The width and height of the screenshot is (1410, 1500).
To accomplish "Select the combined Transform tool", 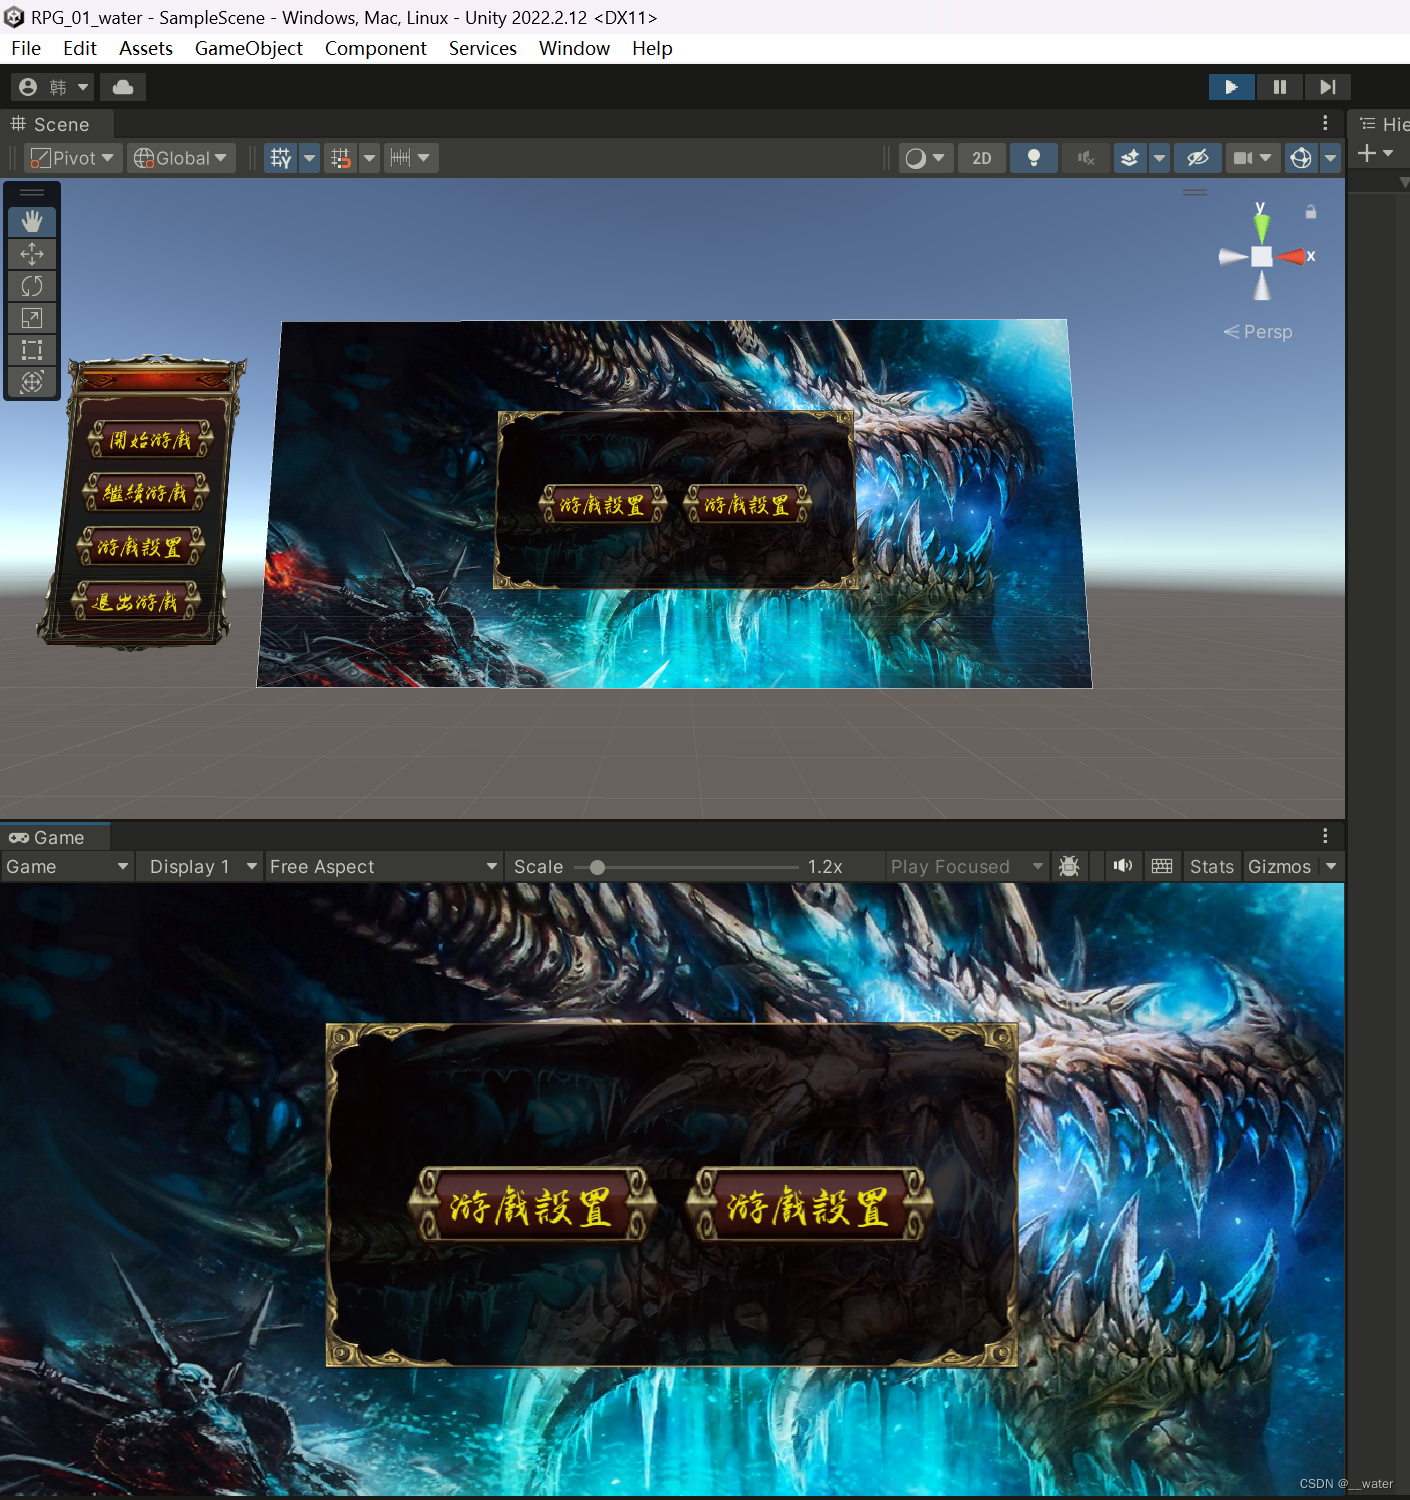I will click(x=32, y=382).
